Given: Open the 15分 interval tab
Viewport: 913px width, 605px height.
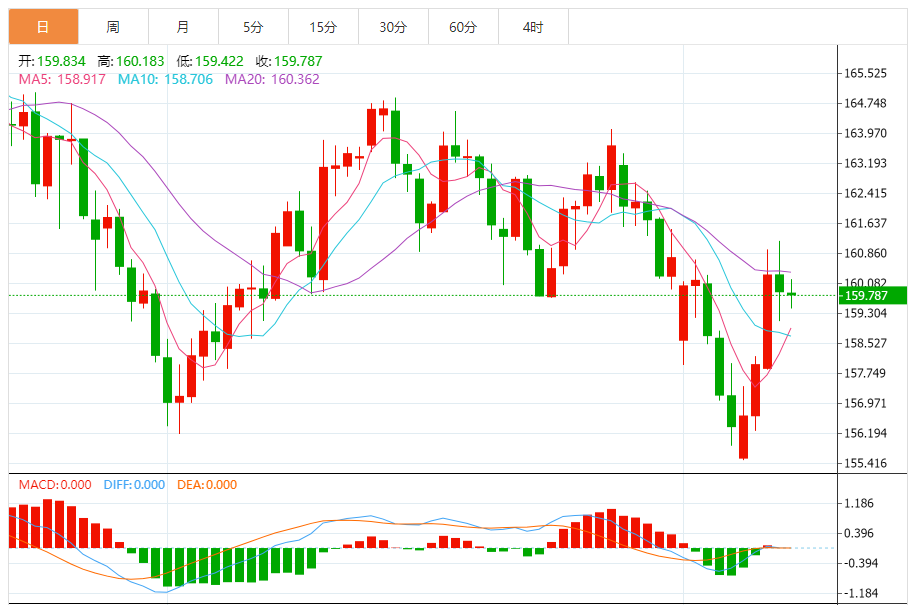Looking at the screenshot, I should click(323, 27).
